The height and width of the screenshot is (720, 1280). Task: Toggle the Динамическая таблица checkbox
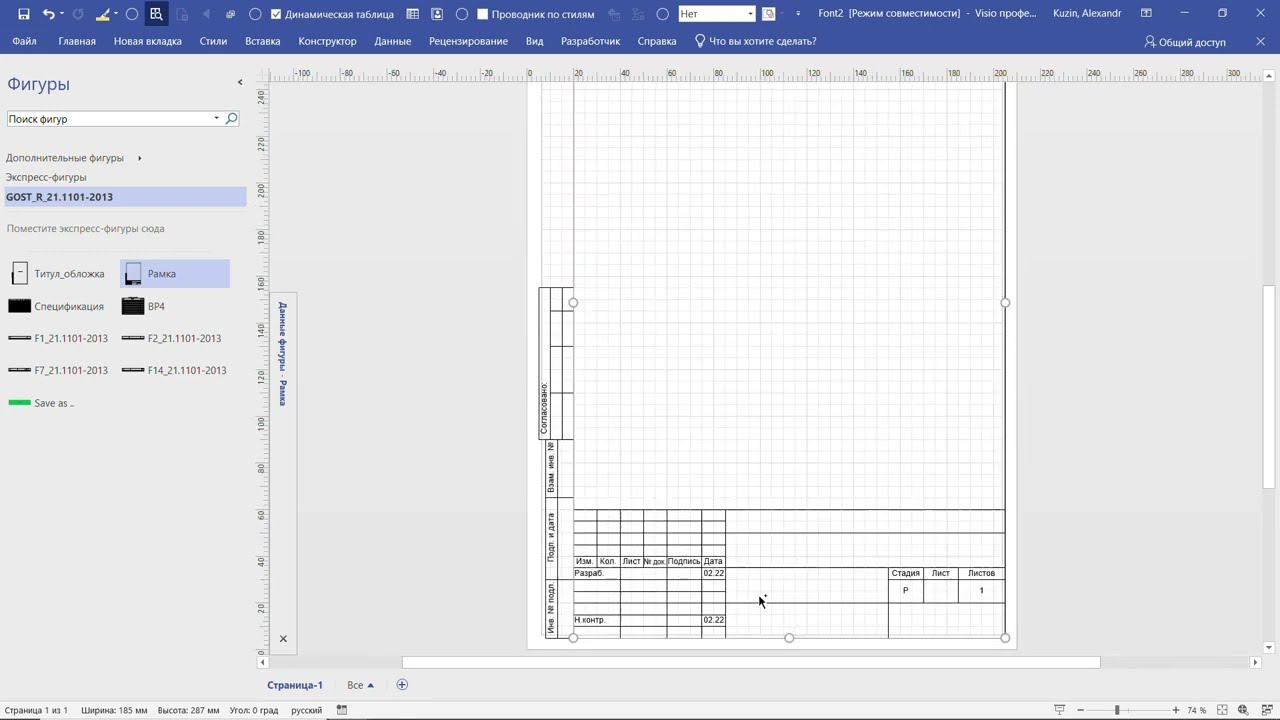tap(276, 14)
